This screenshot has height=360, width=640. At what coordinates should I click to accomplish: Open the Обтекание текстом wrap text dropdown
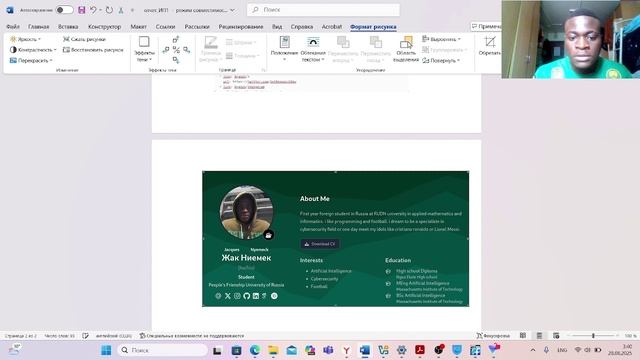pos(313,49)
